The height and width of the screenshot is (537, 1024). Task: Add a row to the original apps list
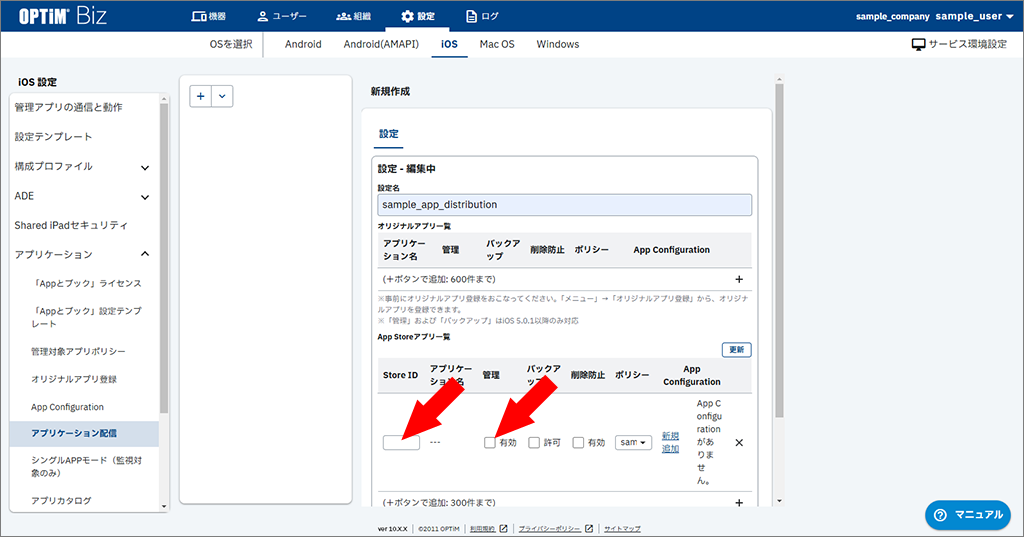click(x=739, y=280)
